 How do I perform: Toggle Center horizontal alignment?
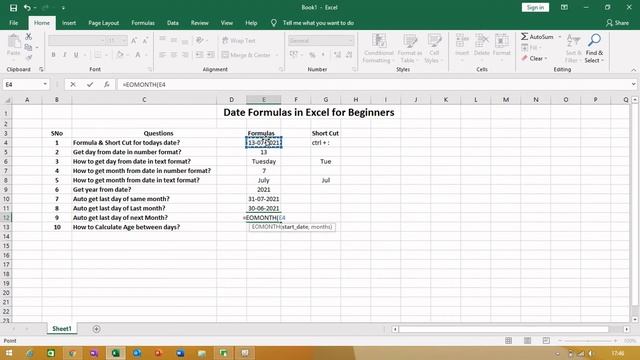(x=174, y=55)
